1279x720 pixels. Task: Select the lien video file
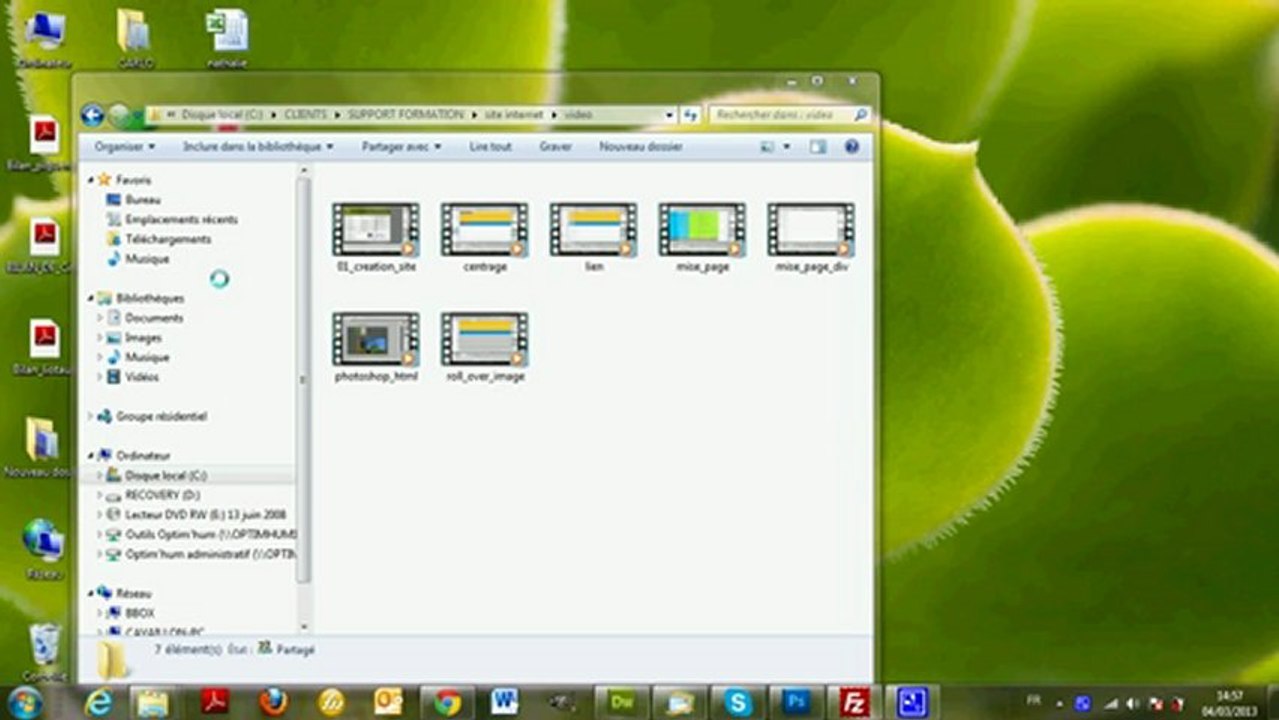(x=594, y=238)
